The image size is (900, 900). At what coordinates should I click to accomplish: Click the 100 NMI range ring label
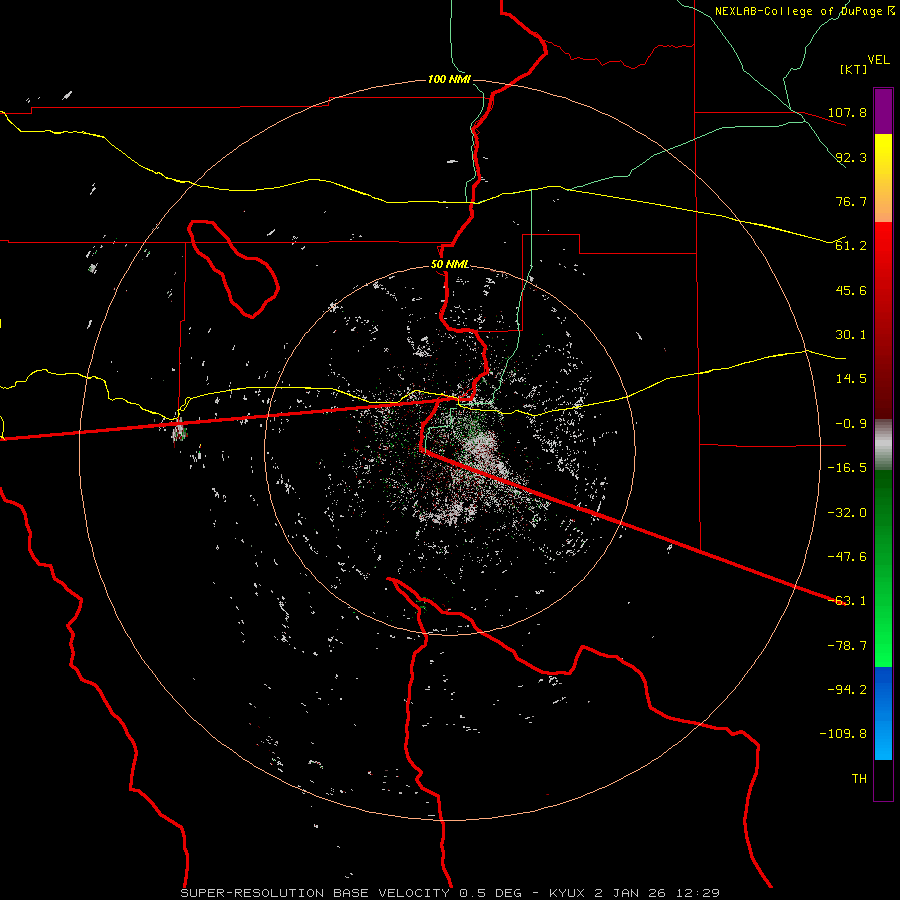point(449,79)
